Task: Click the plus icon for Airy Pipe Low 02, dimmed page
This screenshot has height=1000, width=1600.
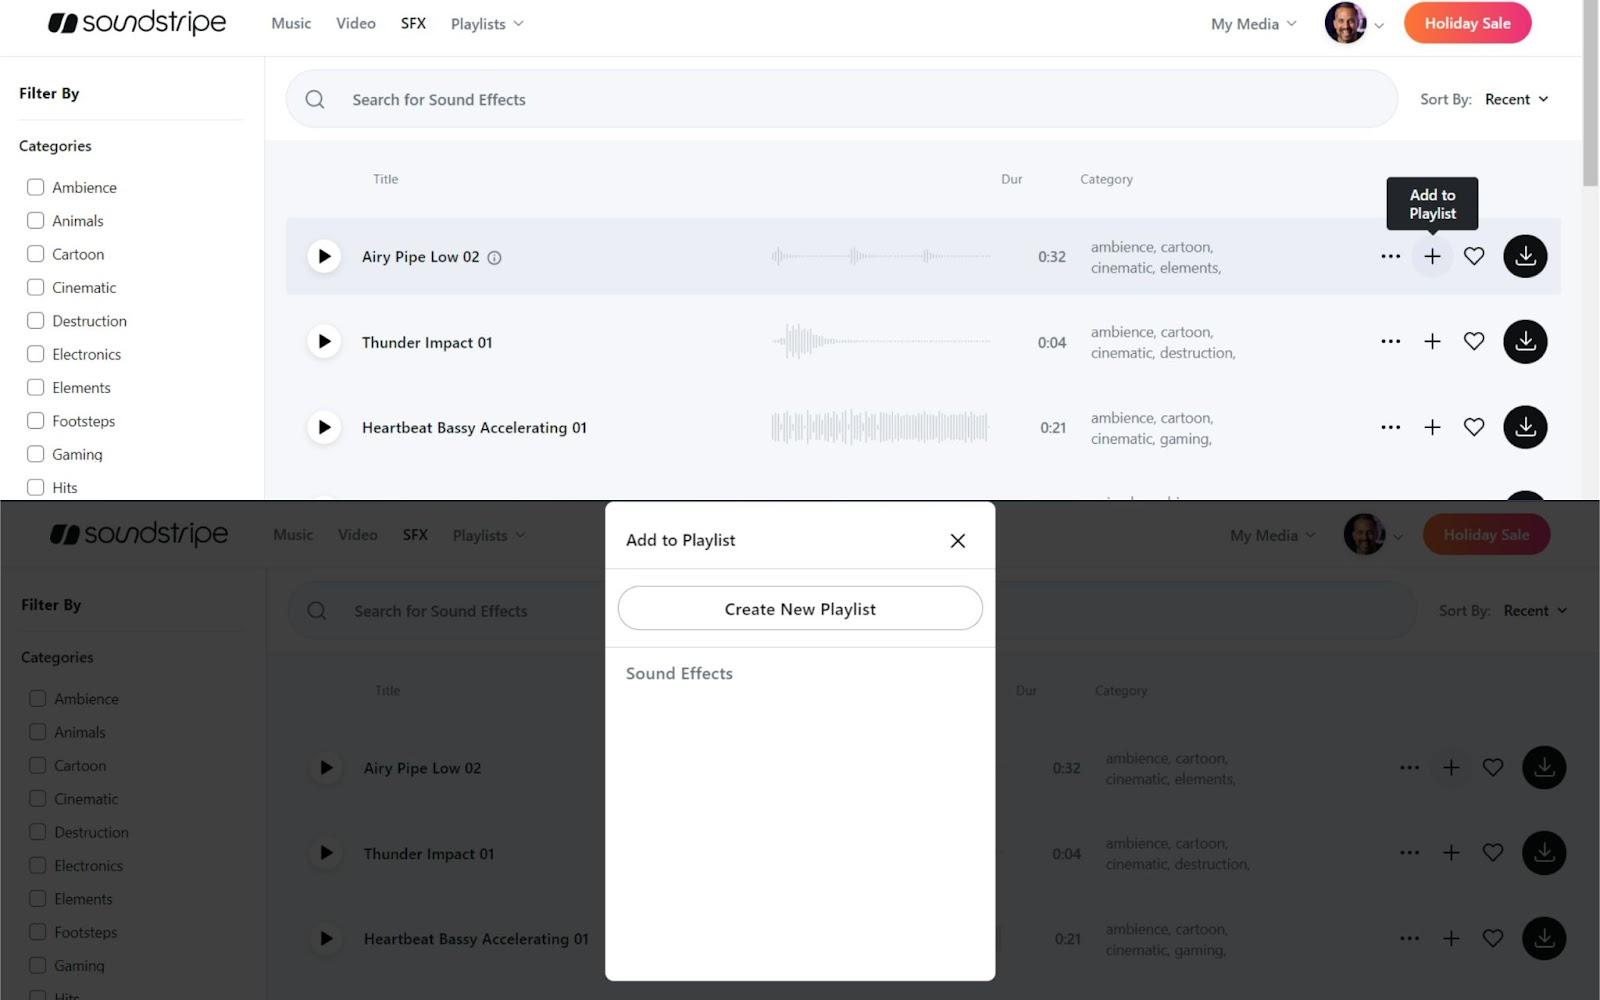Action: click(1451, 768)
